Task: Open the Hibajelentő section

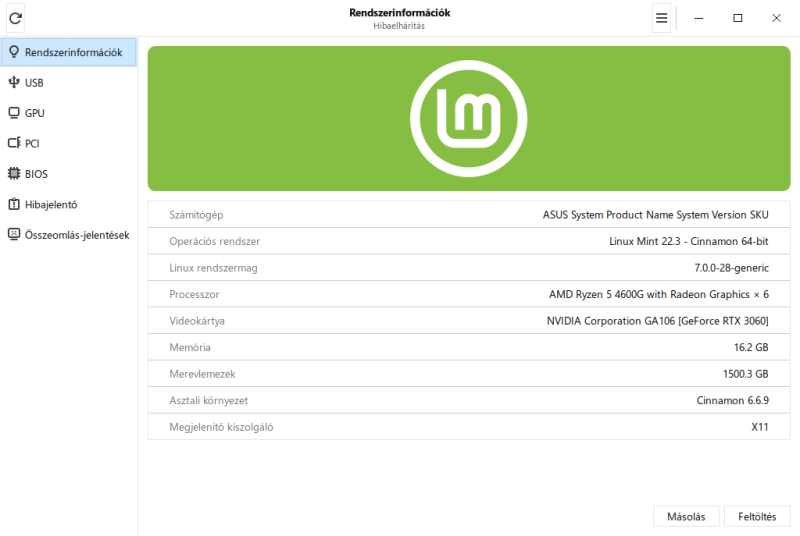Action: tap(69, 205)
